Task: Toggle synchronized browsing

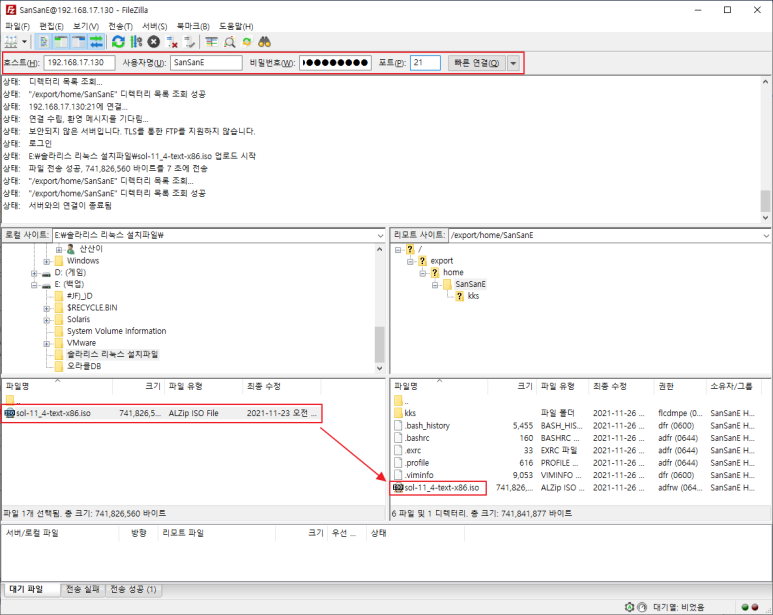Action: coord(247,42)
